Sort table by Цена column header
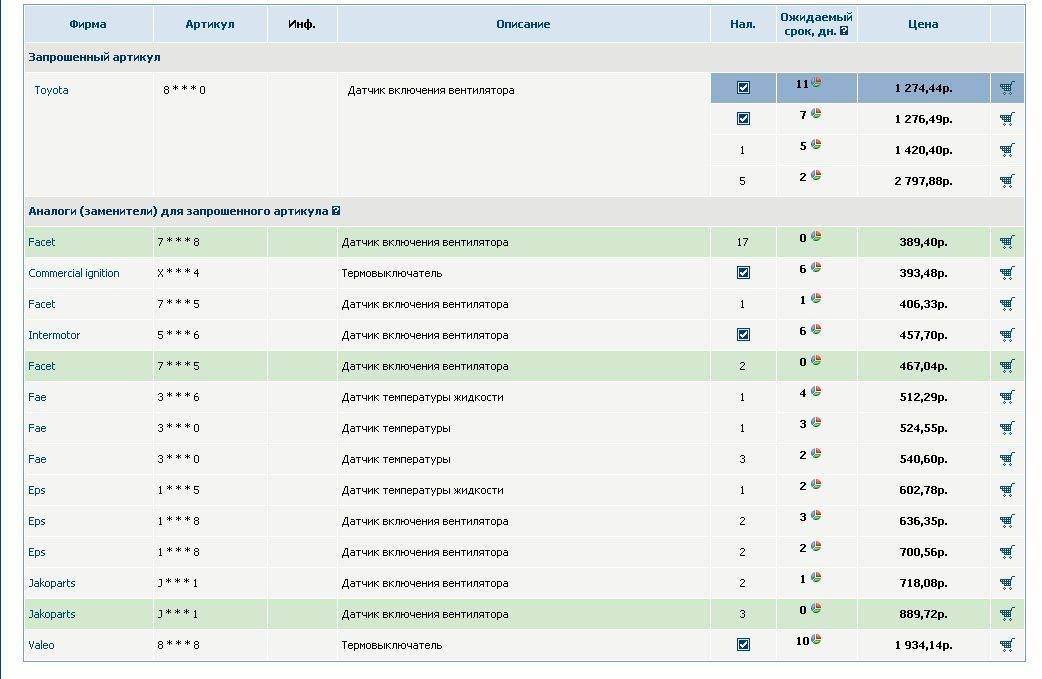The width and height of the screenshot is (1042, 679). pyautogui.click(x=923, y=24)
